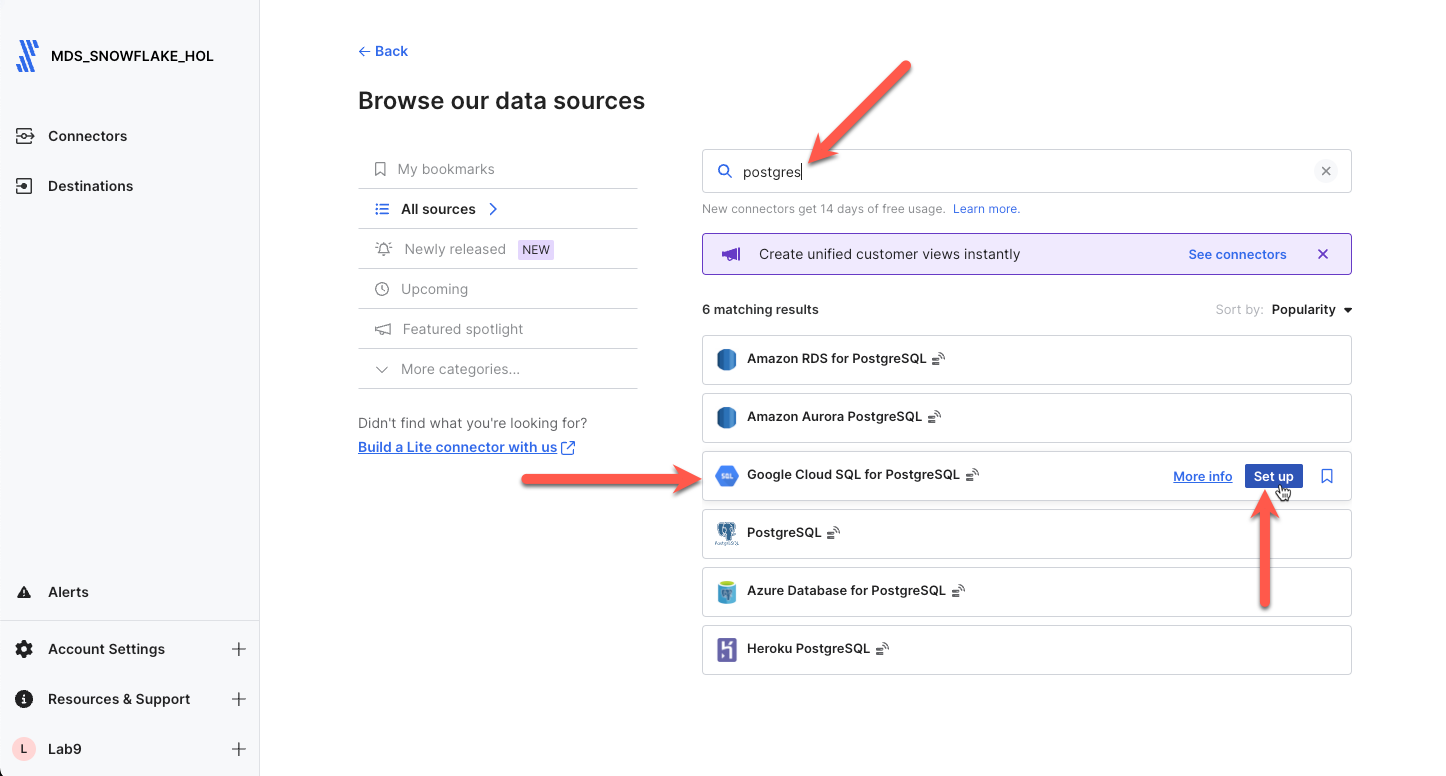Screen dimensions: 1446x776
Task: Bookmark Google Cloud SQL for PostgreSQL
Action: 1327,476
